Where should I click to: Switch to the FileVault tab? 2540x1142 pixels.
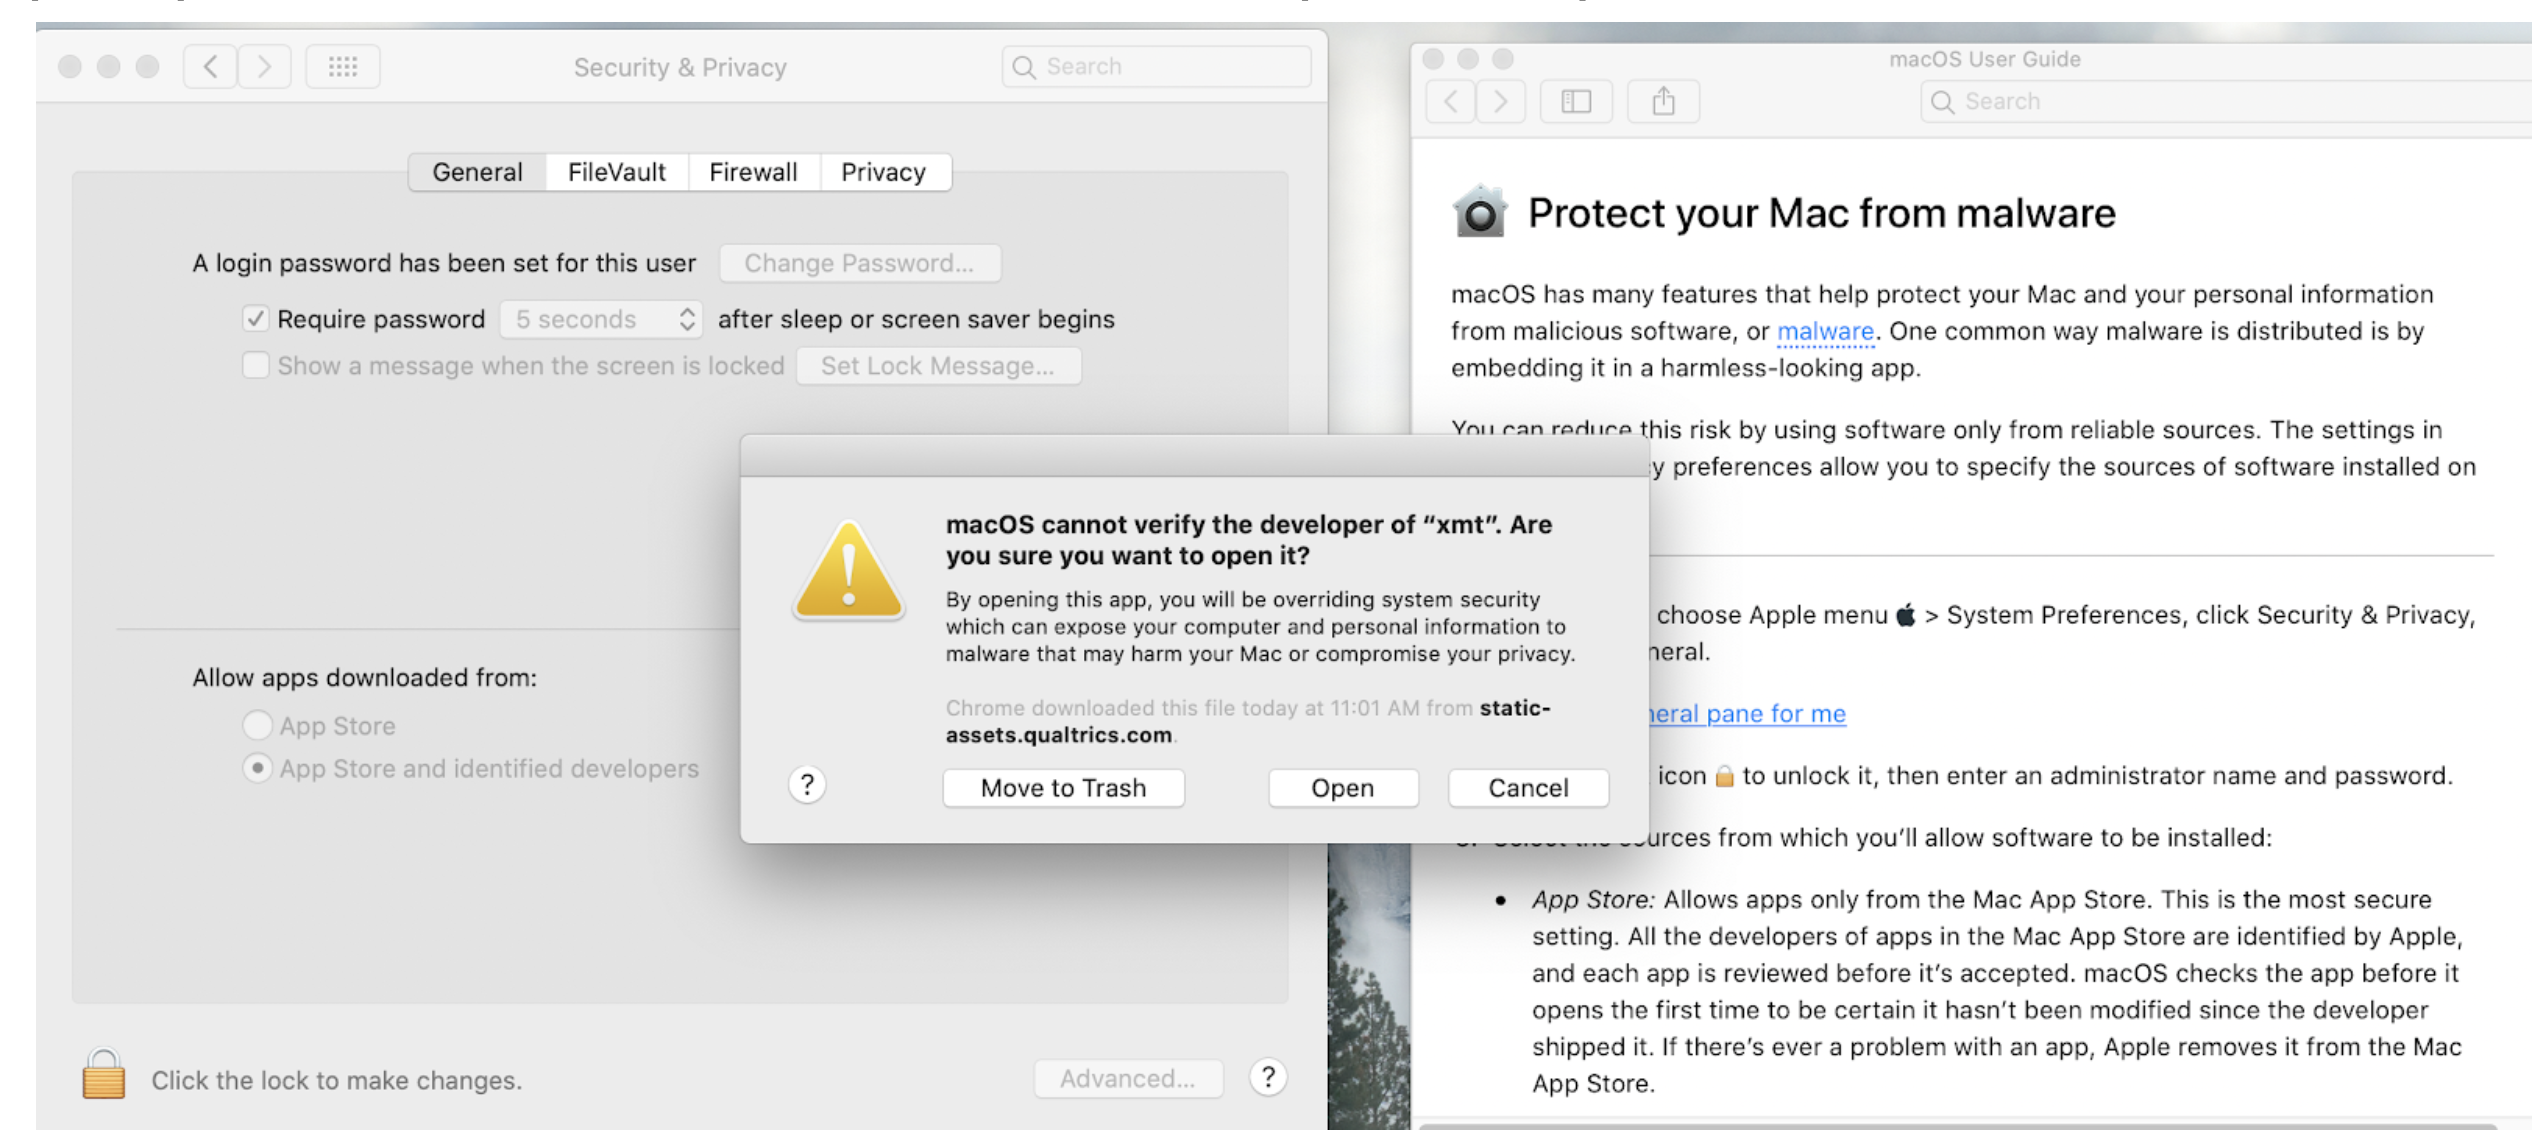[x=617, y=172]
